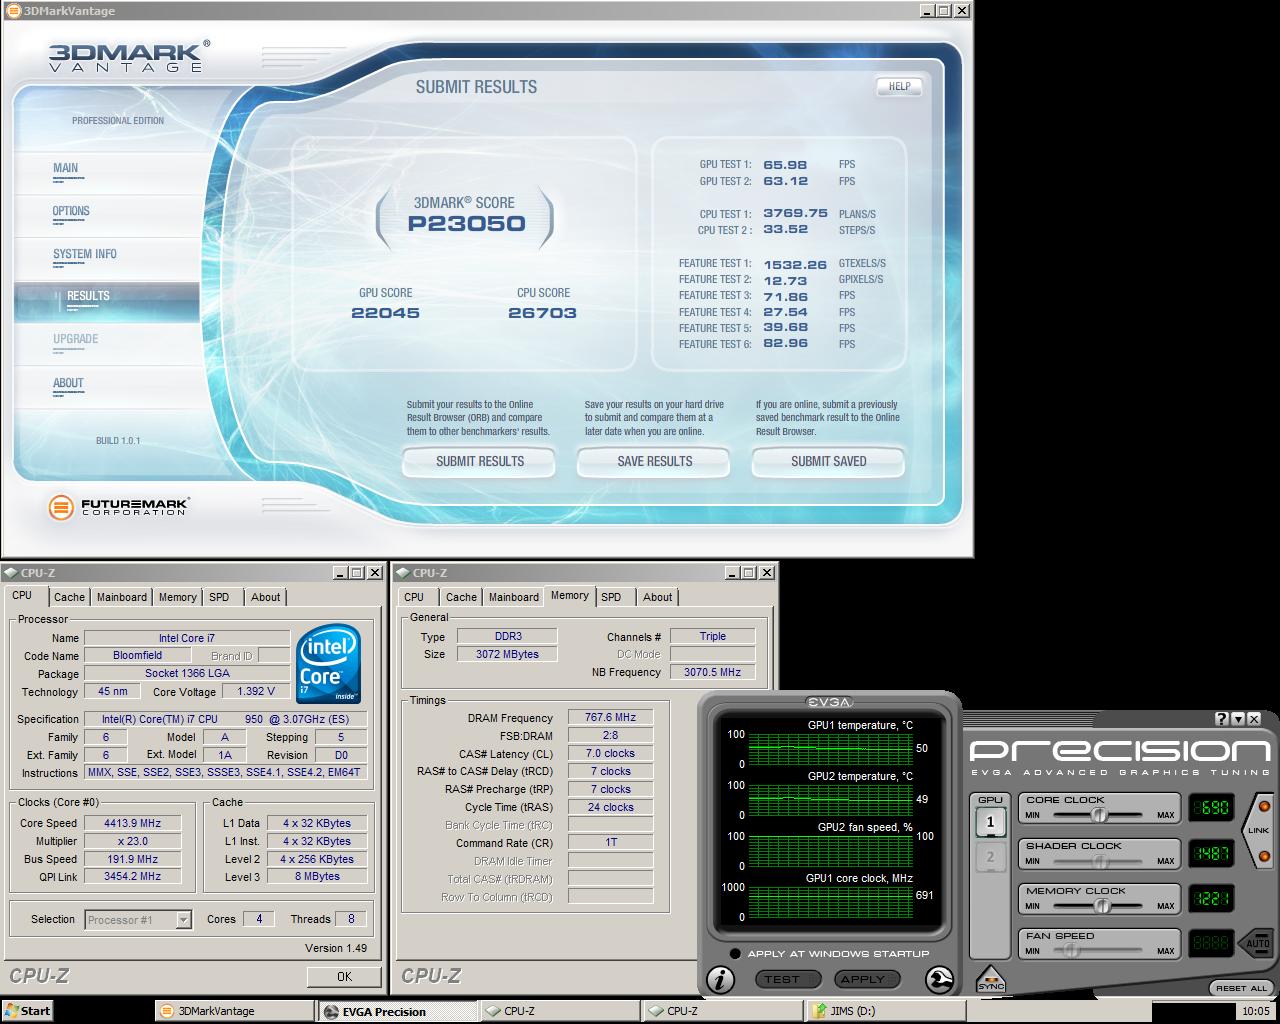Open UPGRADE in 3DMark sidebar

75,339
